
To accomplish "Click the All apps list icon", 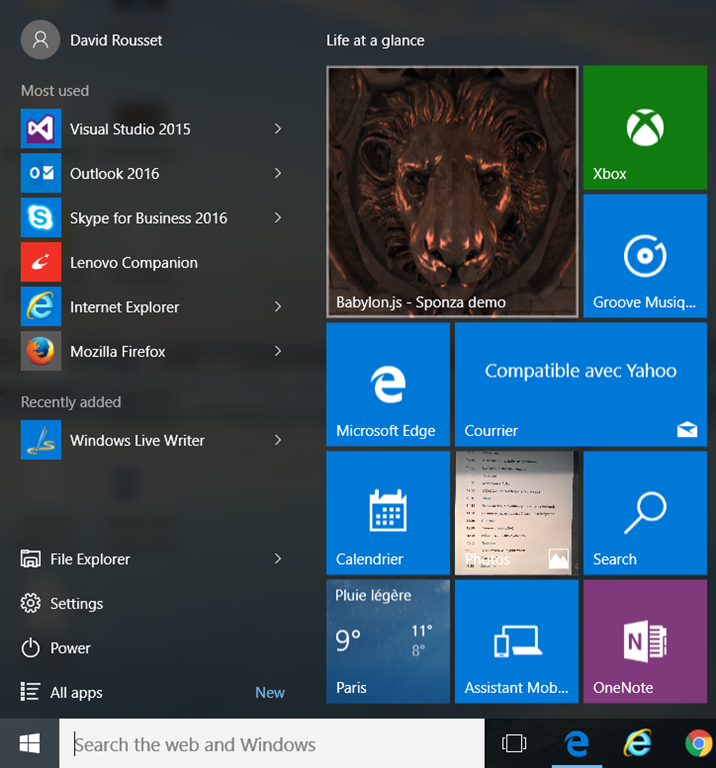I will pos(30,692).
